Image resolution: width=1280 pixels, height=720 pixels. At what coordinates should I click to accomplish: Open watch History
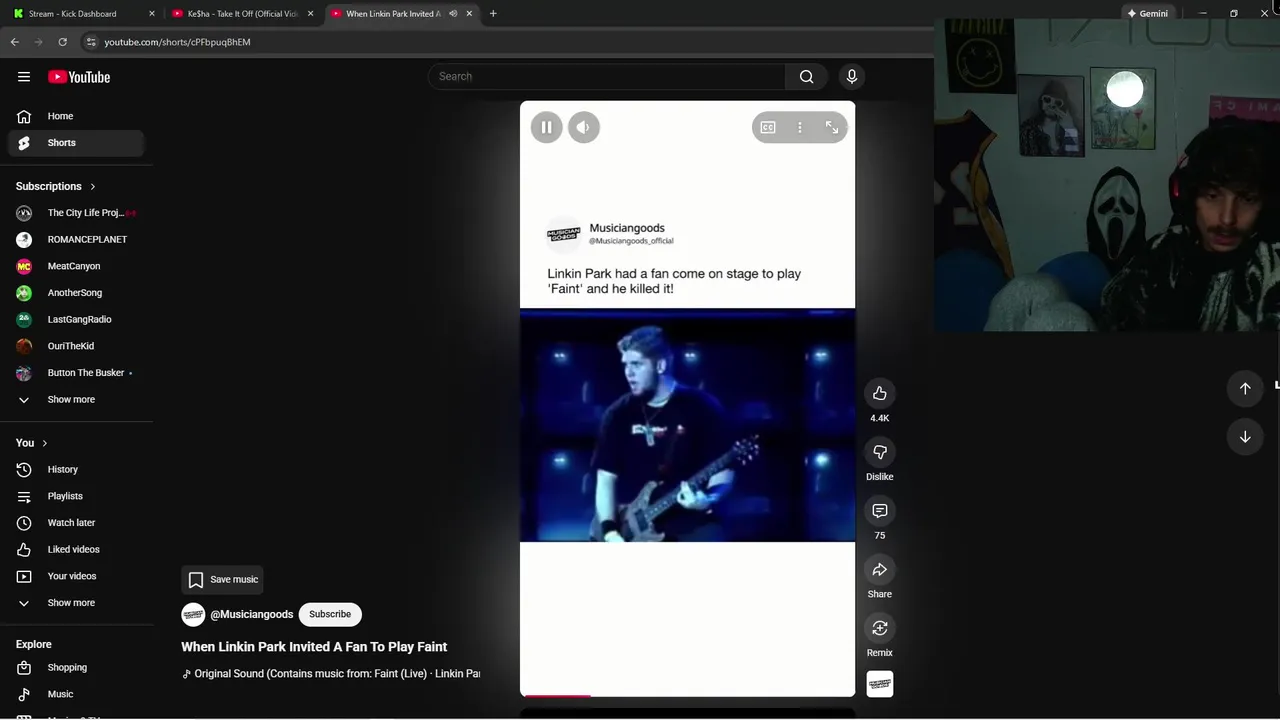[x=76, y=469]
